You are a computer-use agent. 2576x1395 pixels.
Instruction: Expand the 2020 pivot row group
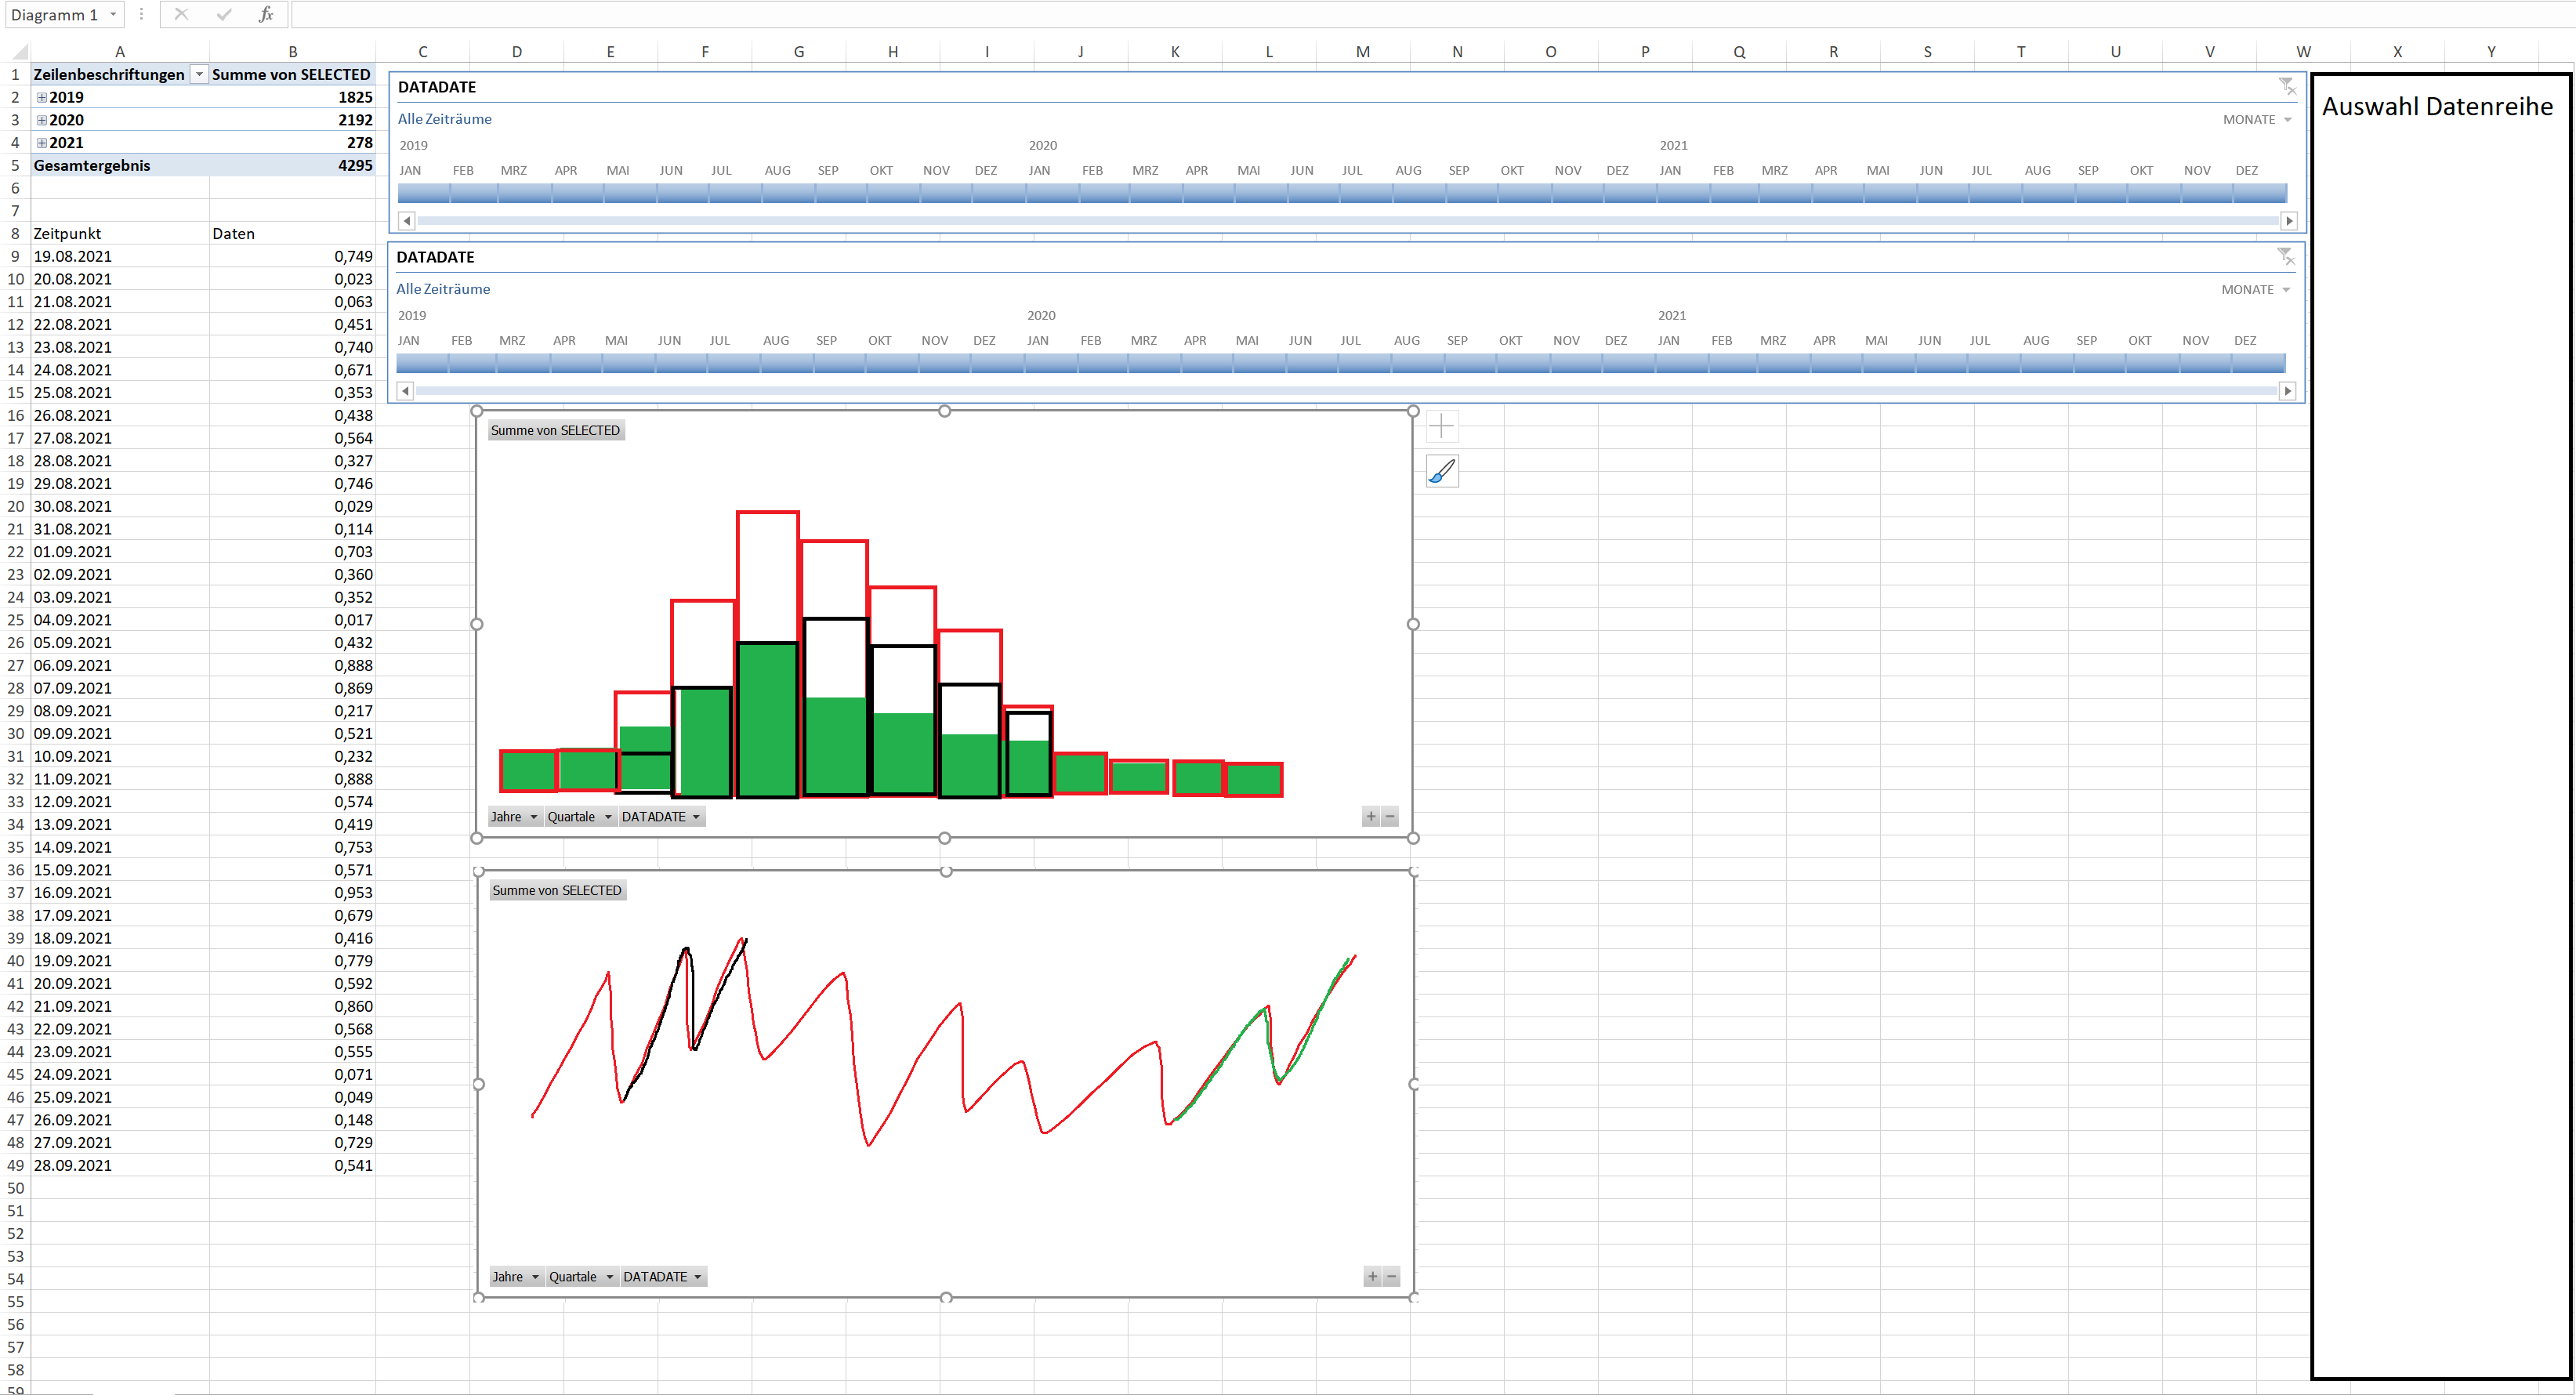pyautogui.click(x=42, y=120)
